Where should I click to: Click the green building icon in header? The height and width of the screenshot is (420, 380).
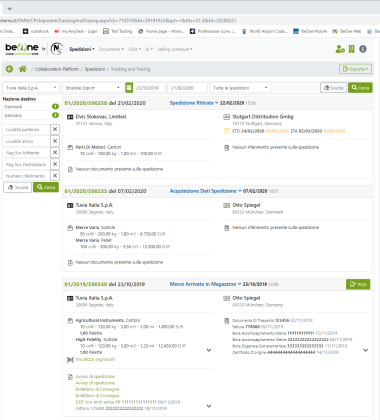pos(352,49)
